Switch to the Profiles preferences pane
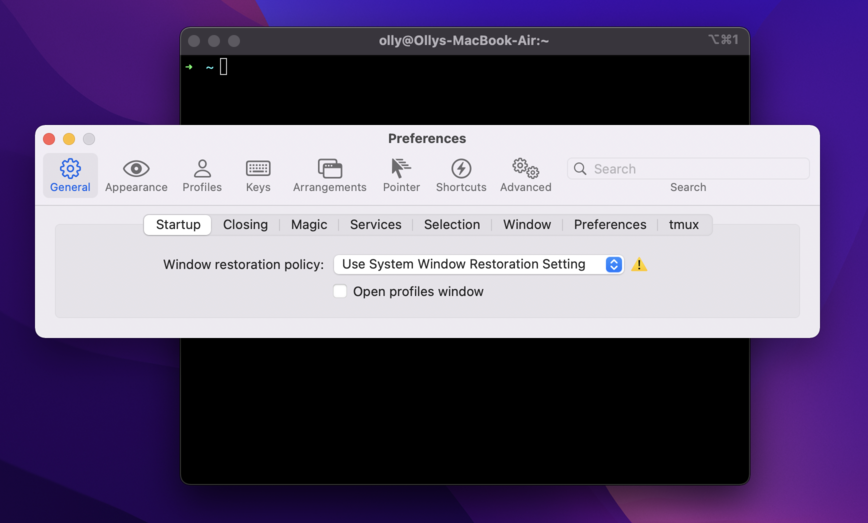Viewport: 868px width, 523px height. pos(202,175)
